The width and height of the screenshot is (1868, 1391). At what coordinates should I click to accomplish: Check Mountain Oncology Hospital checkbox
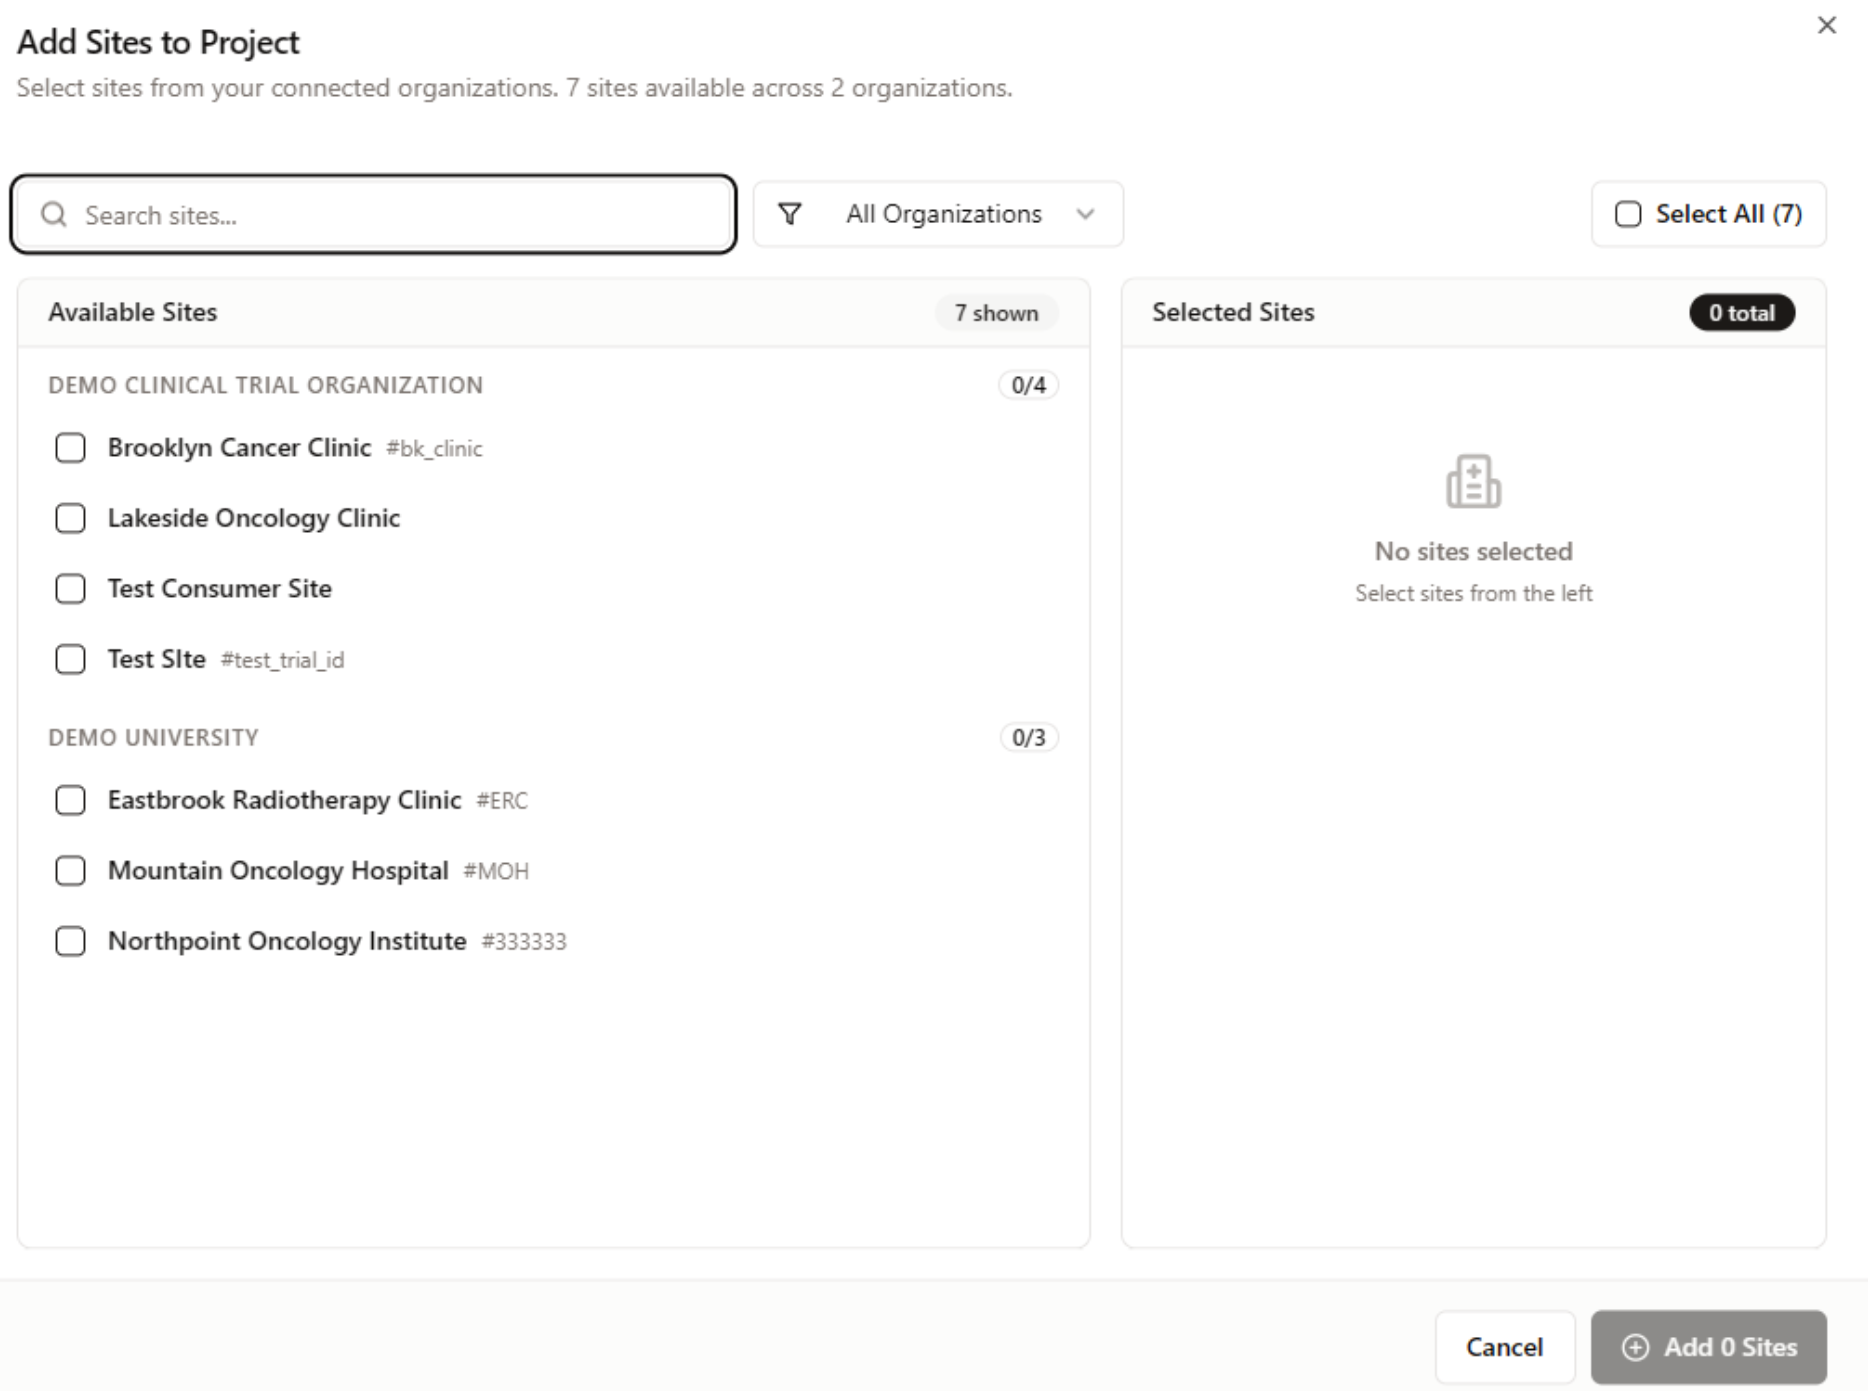[x=70, y=871]
